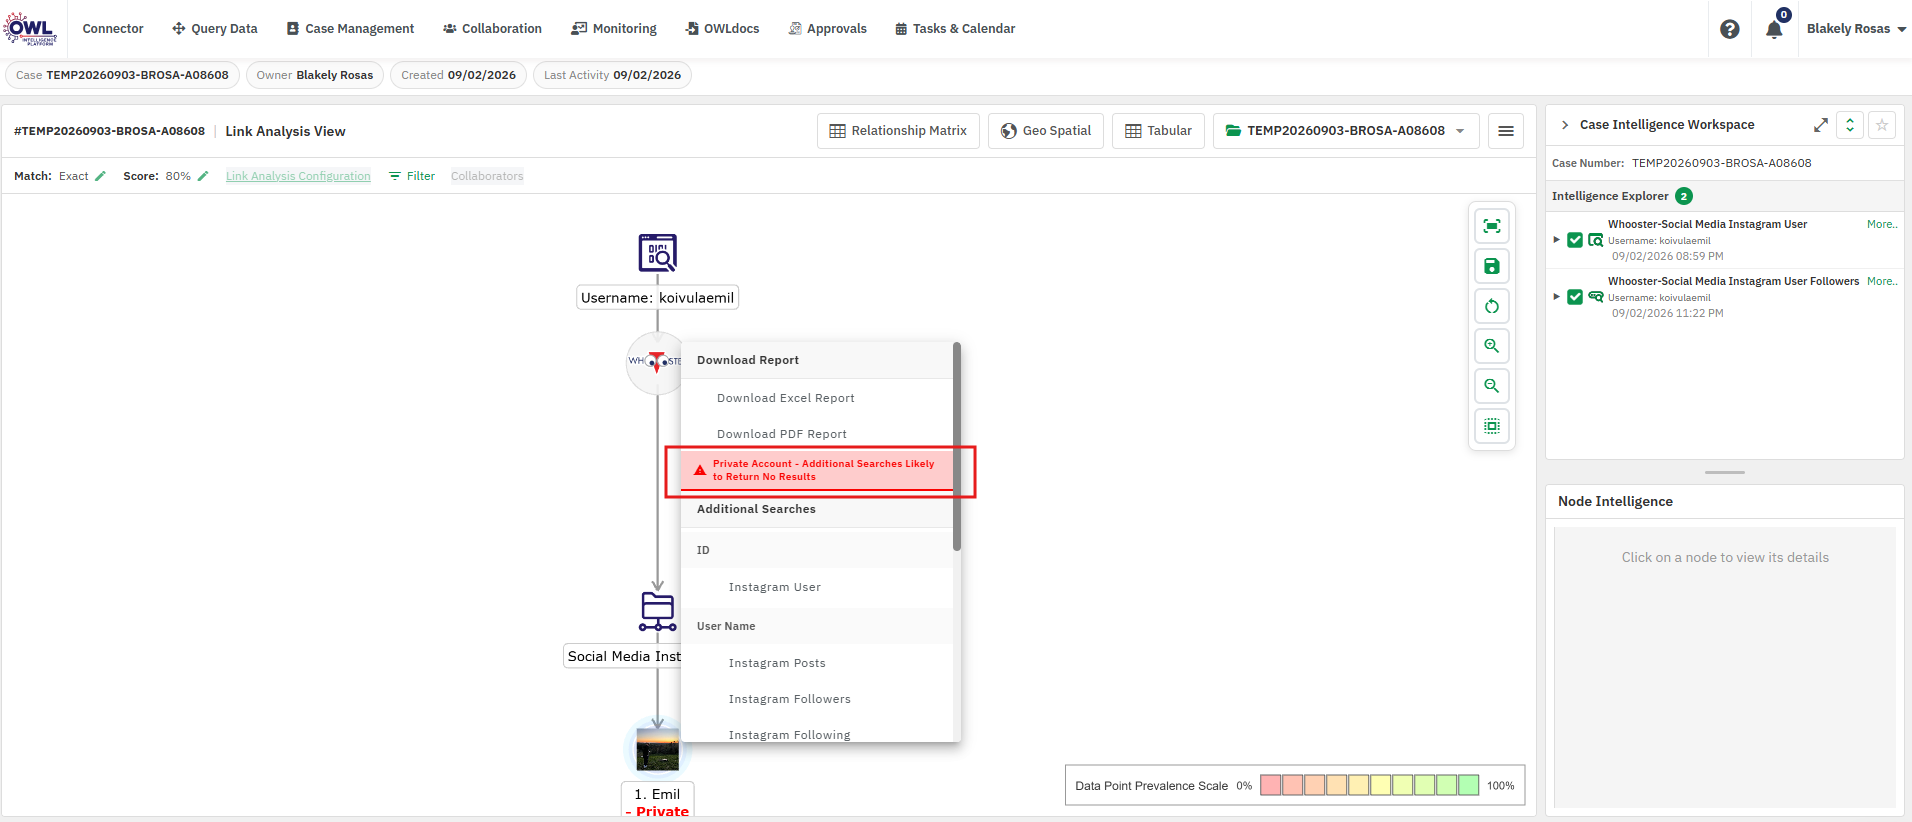Choose Instagram Followers additional search
1912x822 pixels.
pos(789,699)
